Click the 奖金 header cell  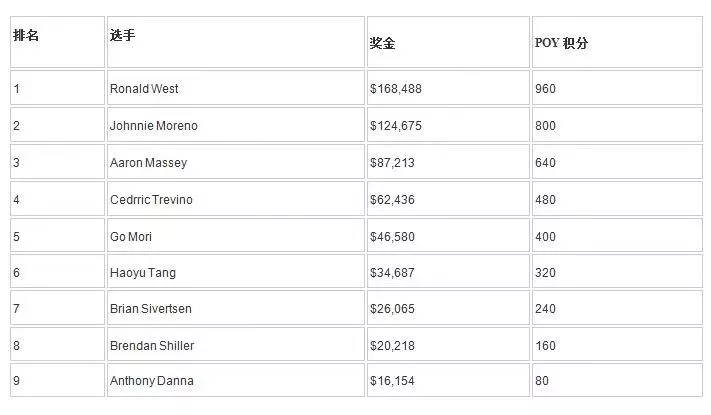(448, 42)
